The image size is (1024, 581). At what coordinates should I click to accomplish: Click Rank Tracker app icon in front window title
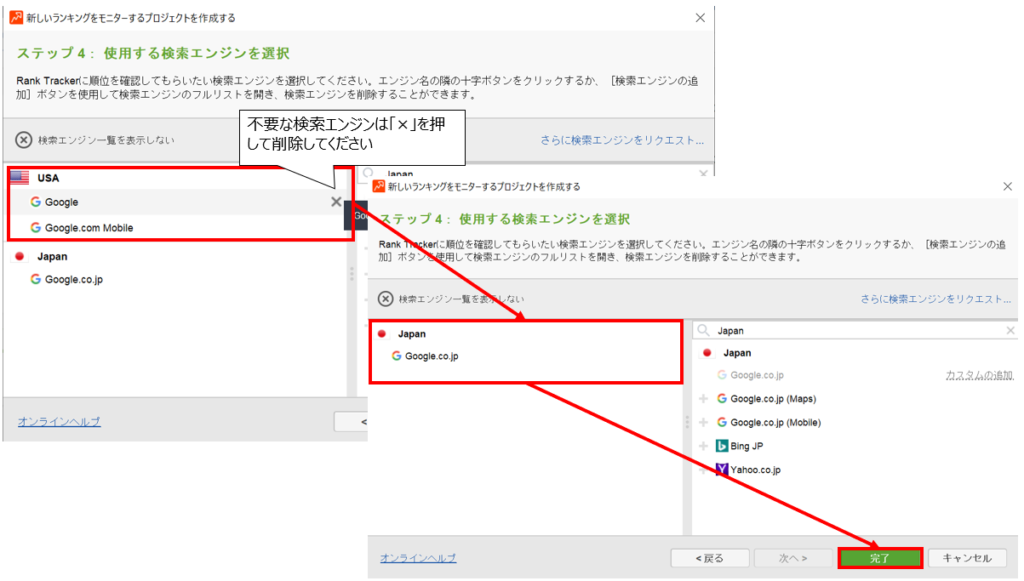[x=379, y=186]
